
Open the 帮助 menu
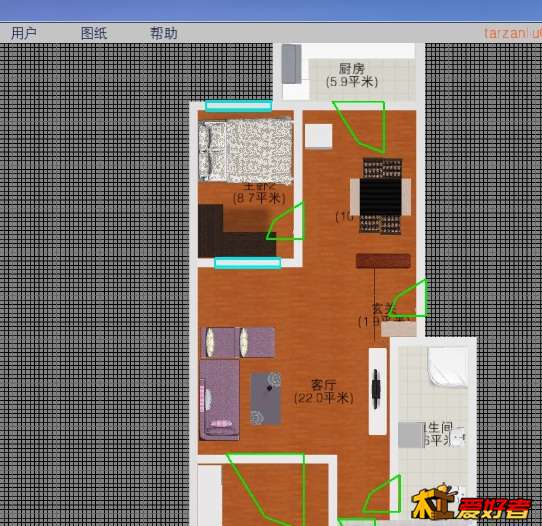click(x=164, y=34)
